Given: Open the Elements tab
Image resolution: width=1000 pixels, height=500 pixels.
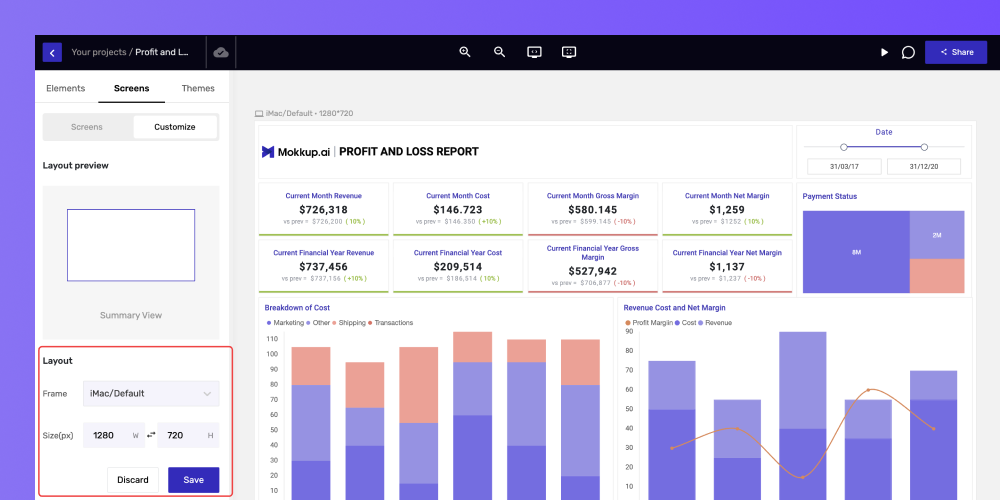Looking at the screenshot, I should pos(66,88).
